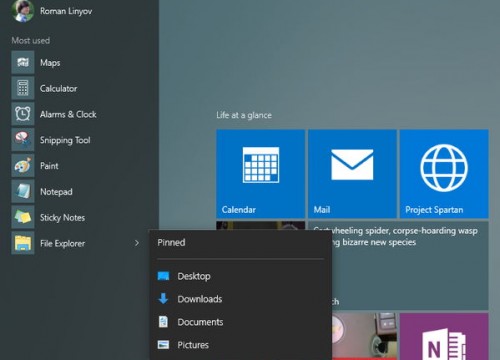This screenshot has height=360, width=500.
Task: Select Downloads in the Pinned menu
Action: tap(240, 299)
